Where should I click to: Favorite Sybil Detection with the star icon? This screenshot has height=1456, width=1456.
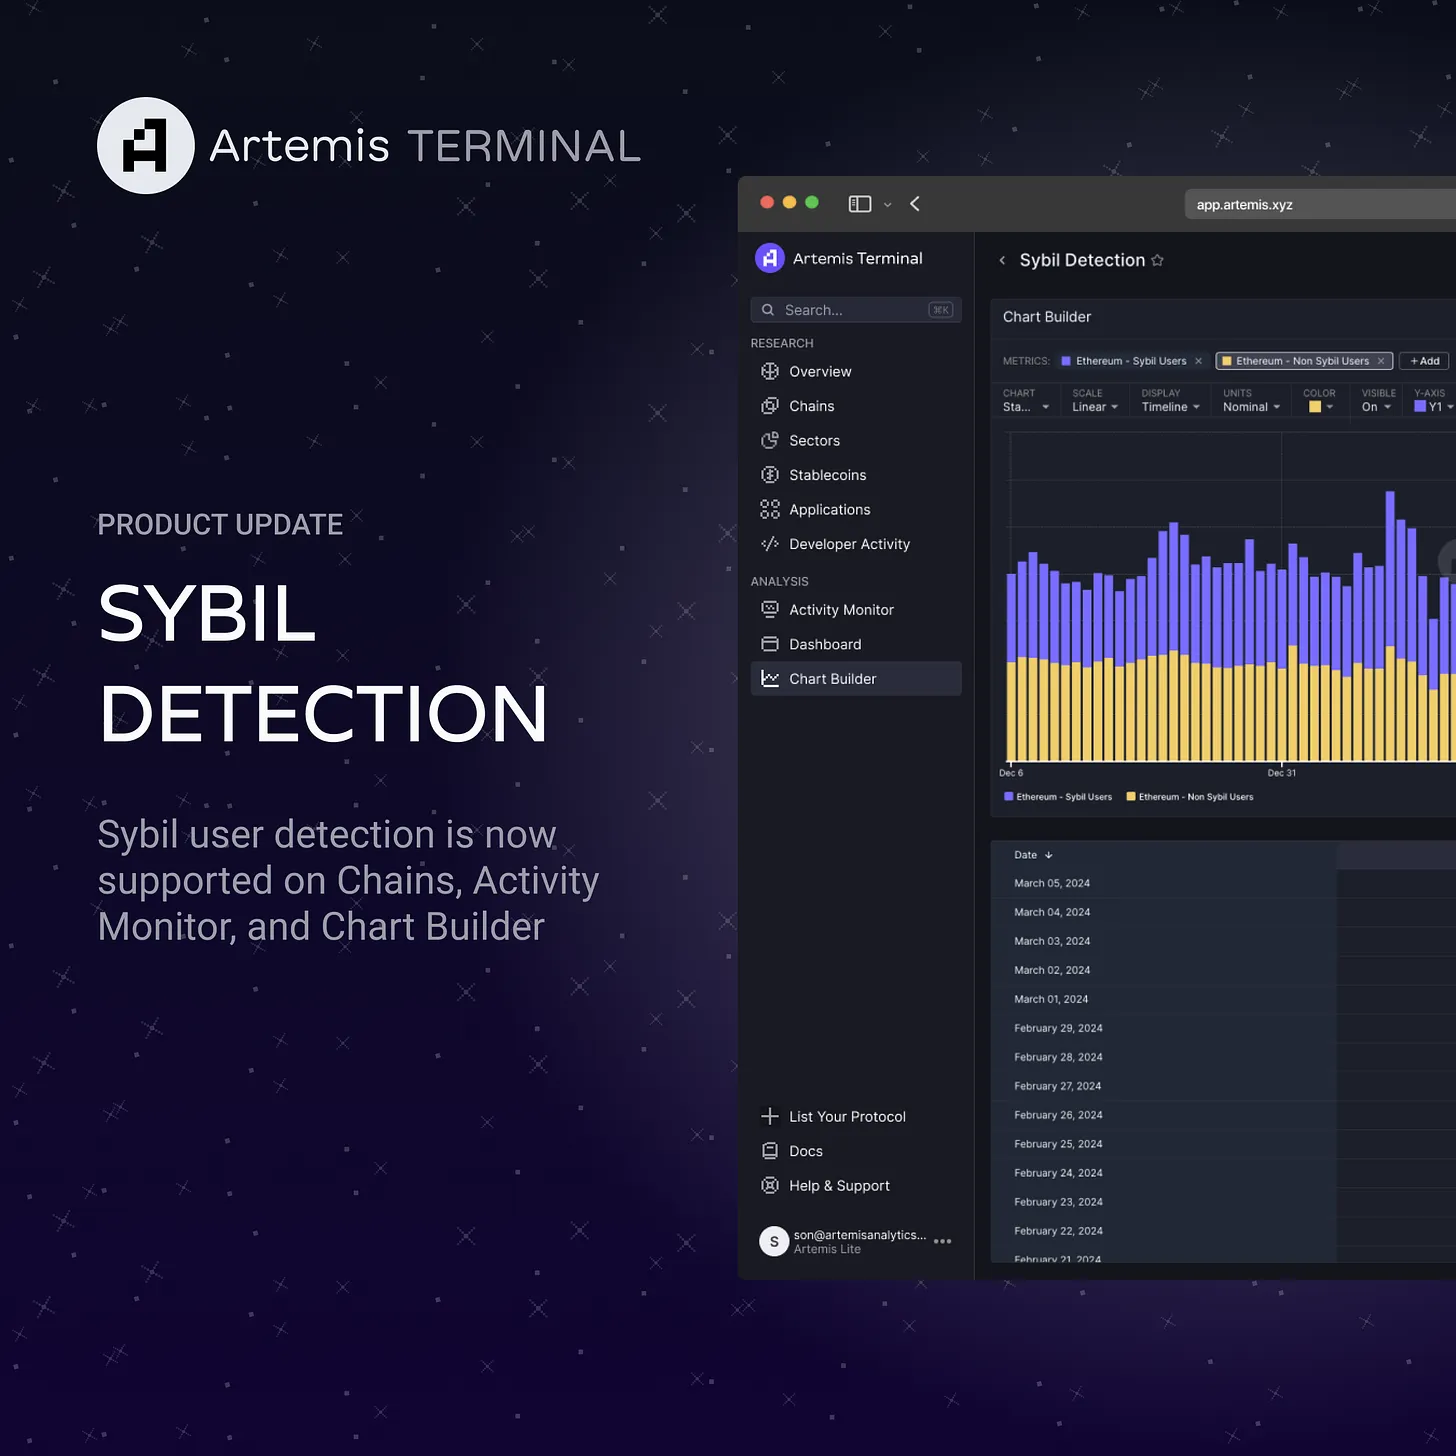1157,260
